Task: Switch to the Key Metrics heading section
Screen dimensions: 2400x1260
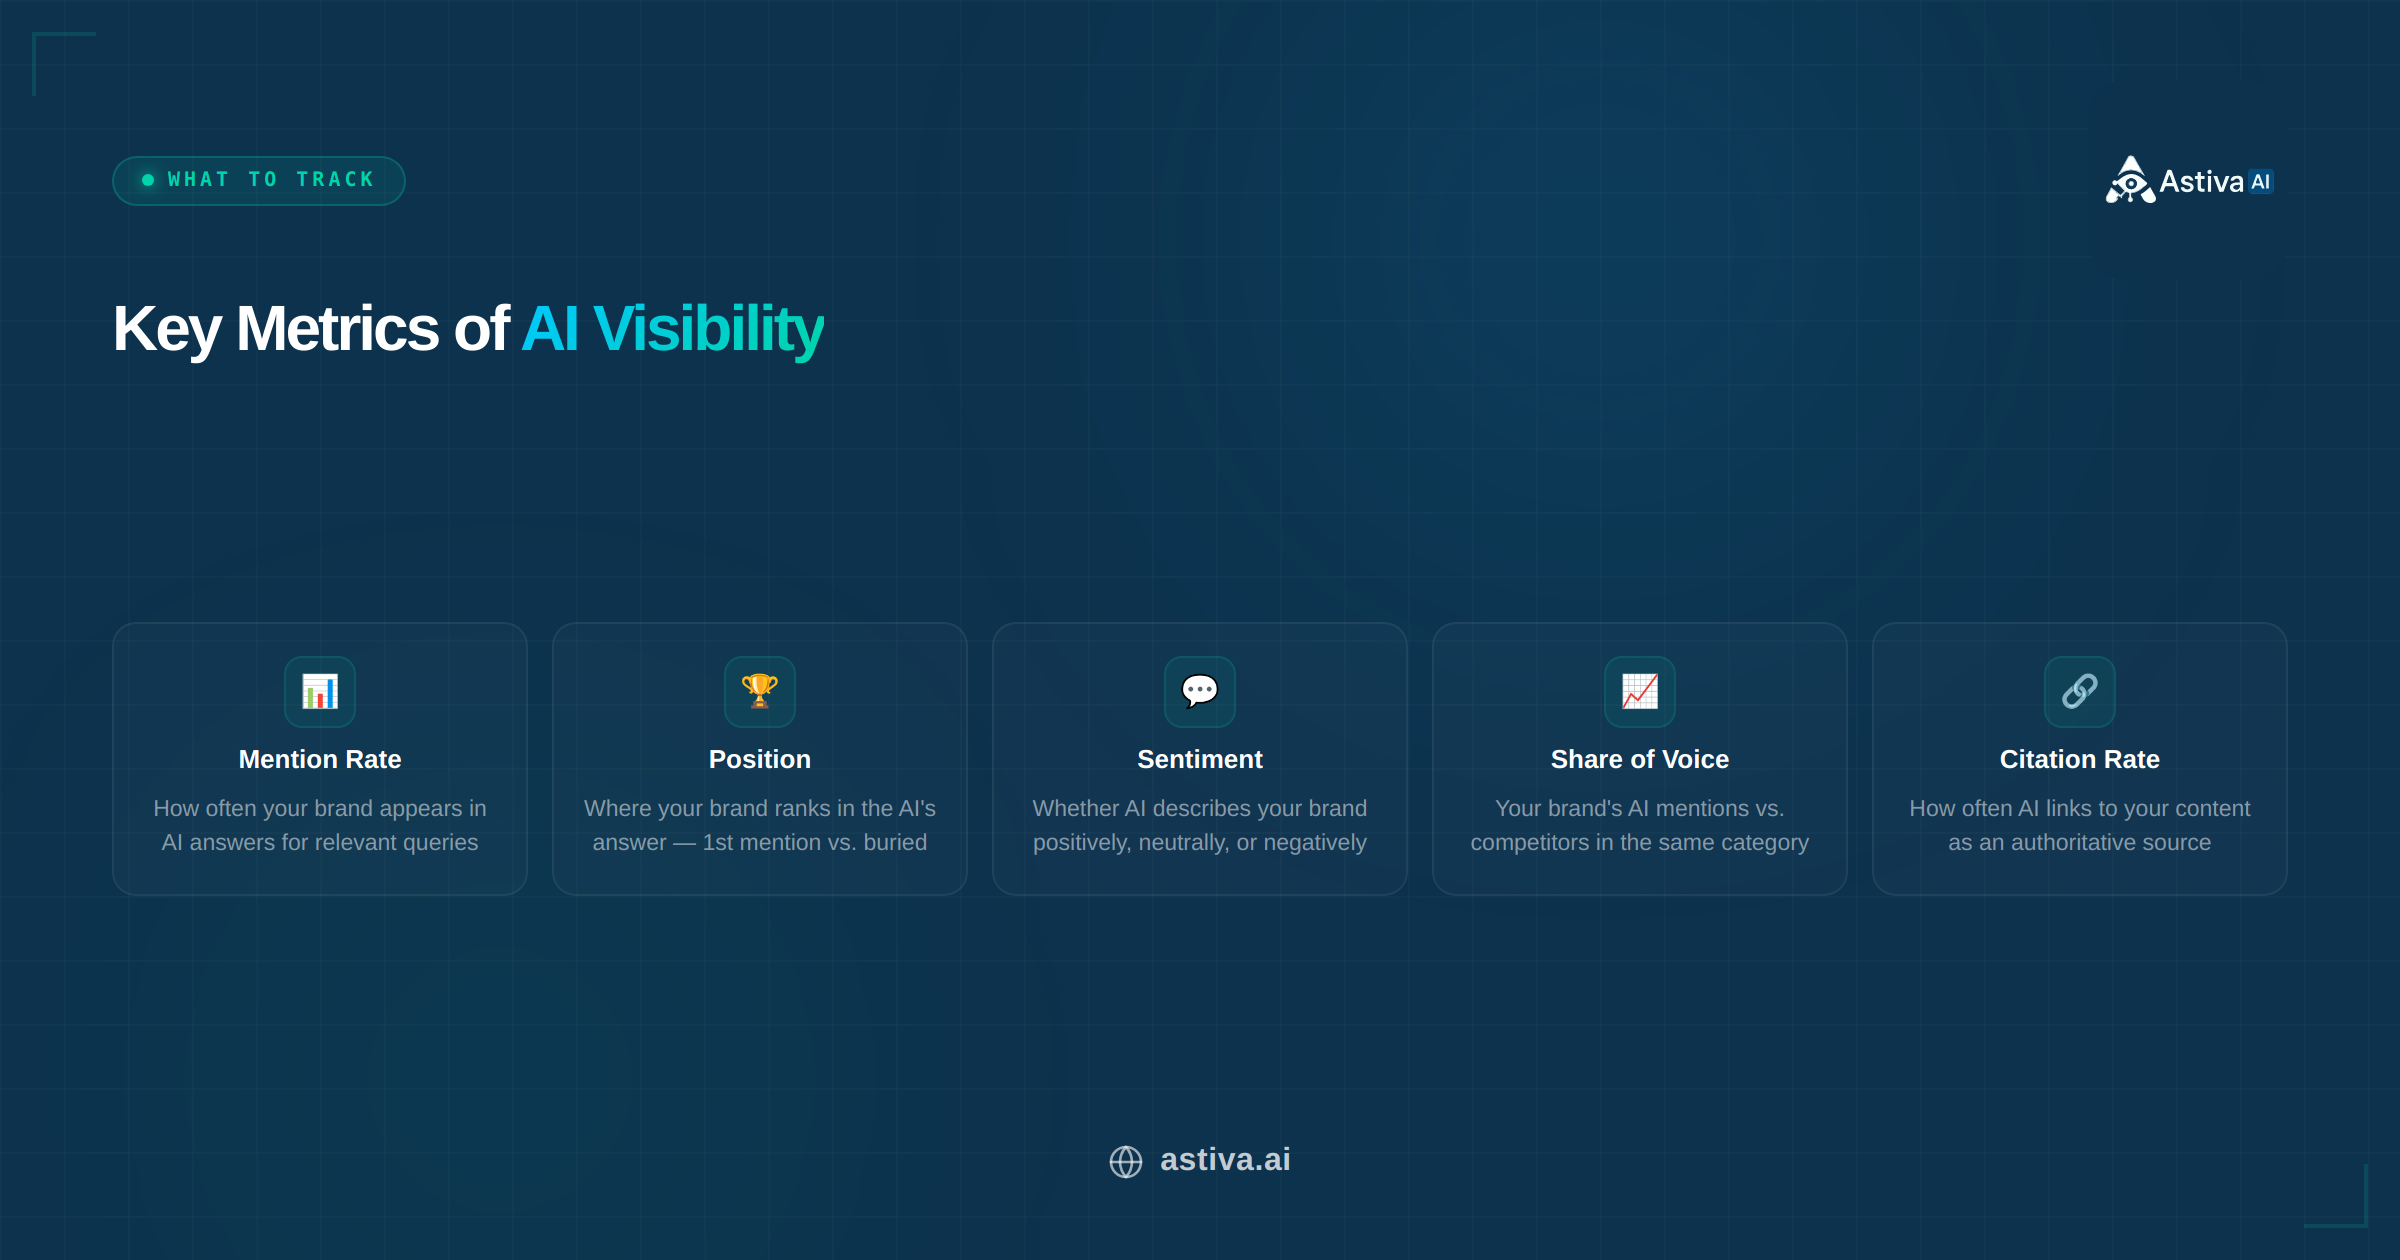Action: pyautogui.click(x=468, y=328)
